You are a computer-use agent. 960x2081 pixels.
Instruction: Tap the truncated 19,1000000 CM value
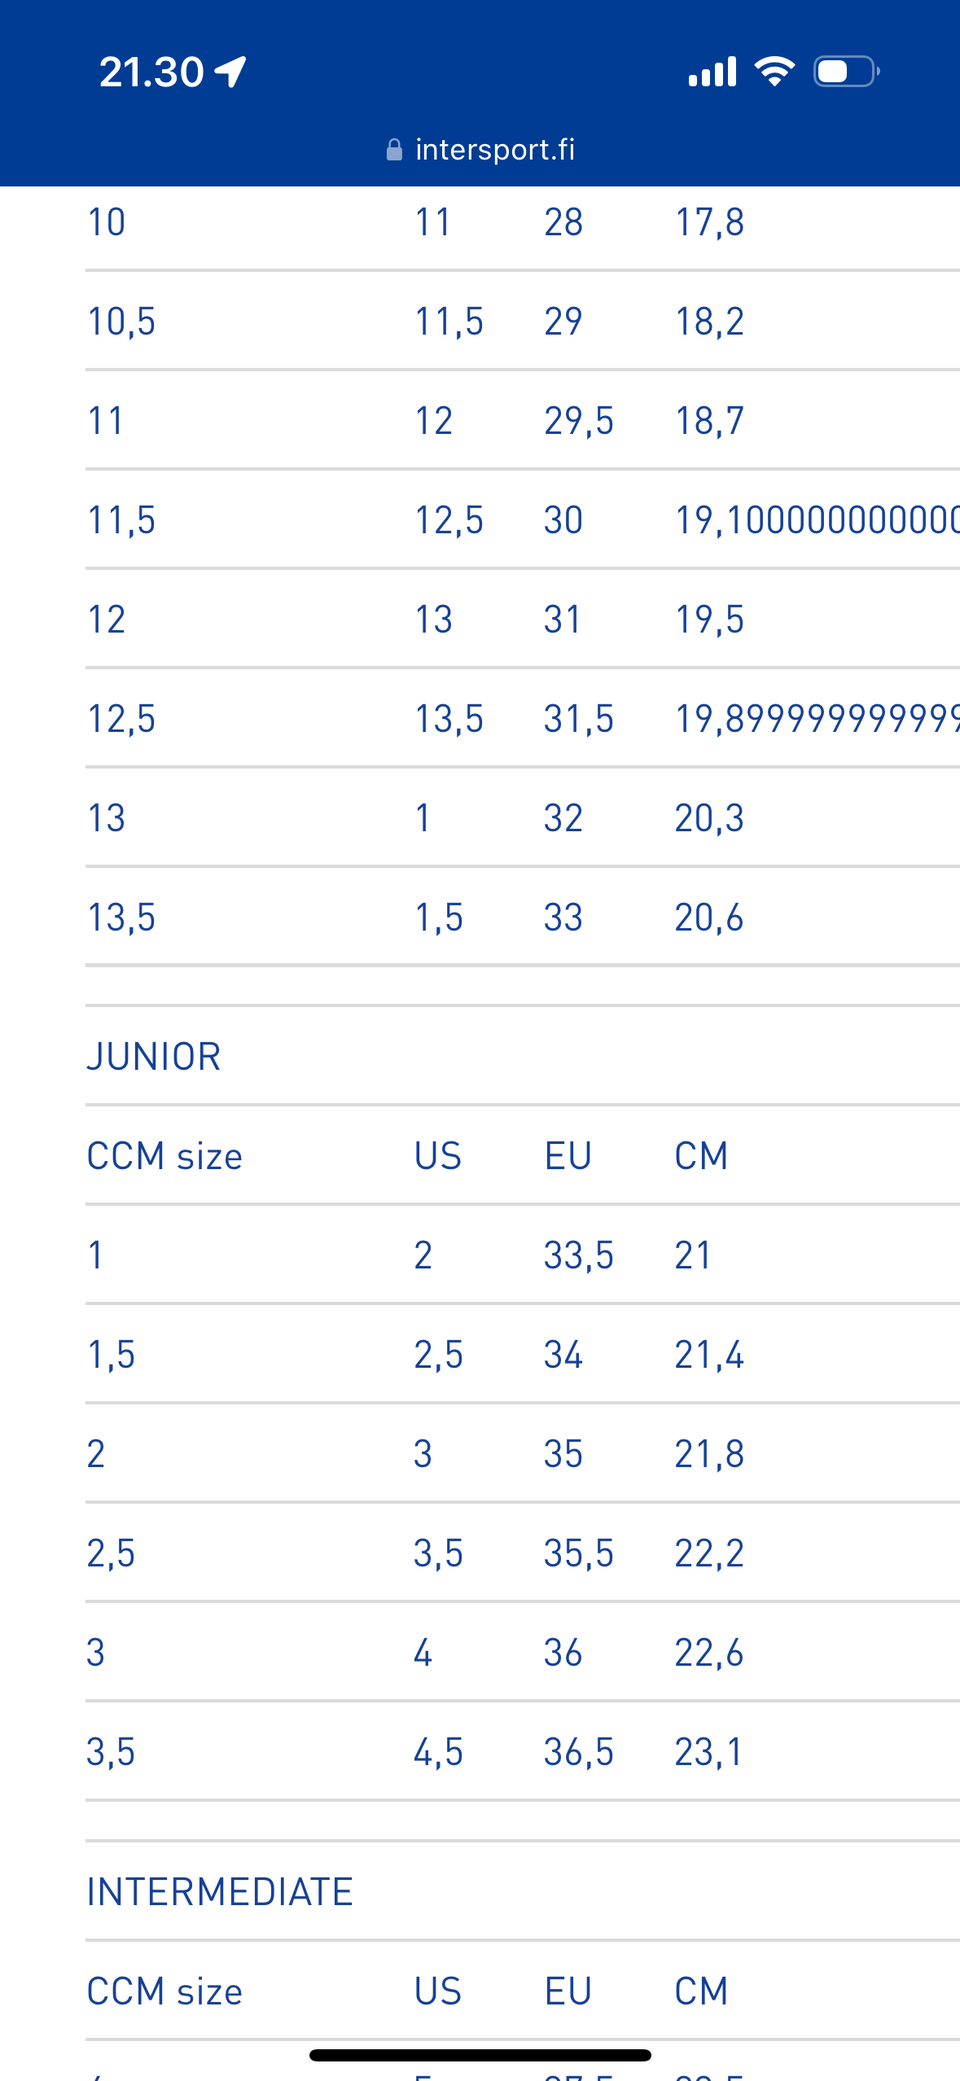tap(816, 520)
